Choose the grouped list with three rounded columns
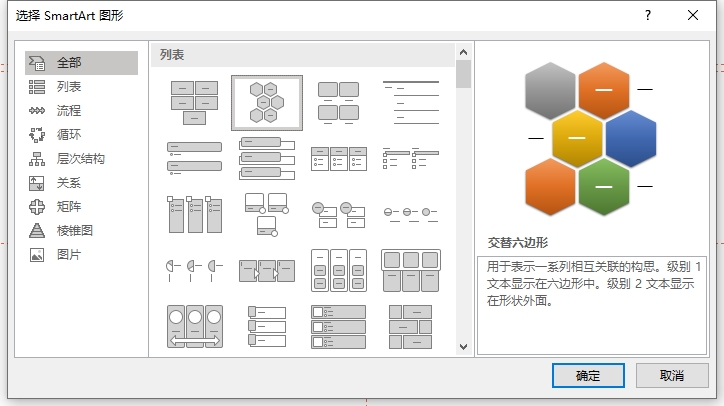Screen dimensions: 724x406 tap(338, 271)
